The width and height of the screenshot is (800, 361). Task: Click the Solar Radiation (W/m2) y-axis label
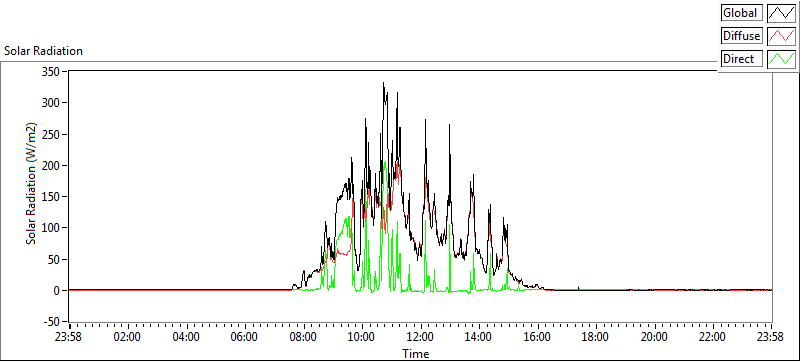[x=32, y=183]
